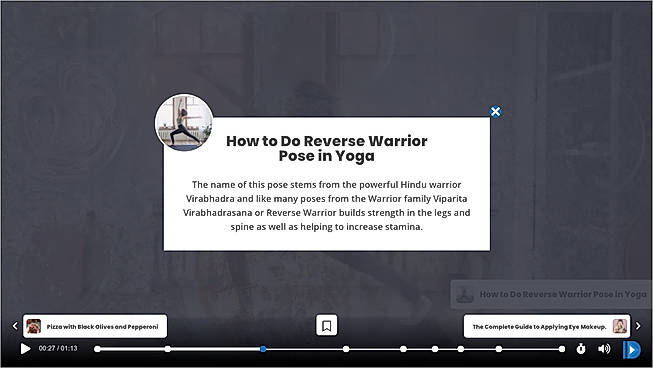Jump to the fifth chapter marker
The width and height of the screenshot is (653, 368).
[x=403, y=349]
